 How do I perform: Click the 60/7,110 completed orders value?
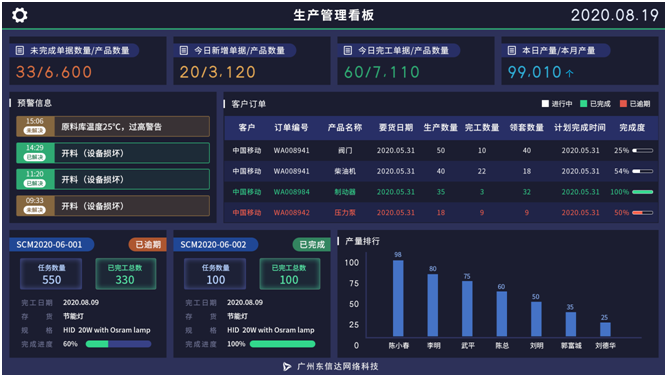[382, 72]
